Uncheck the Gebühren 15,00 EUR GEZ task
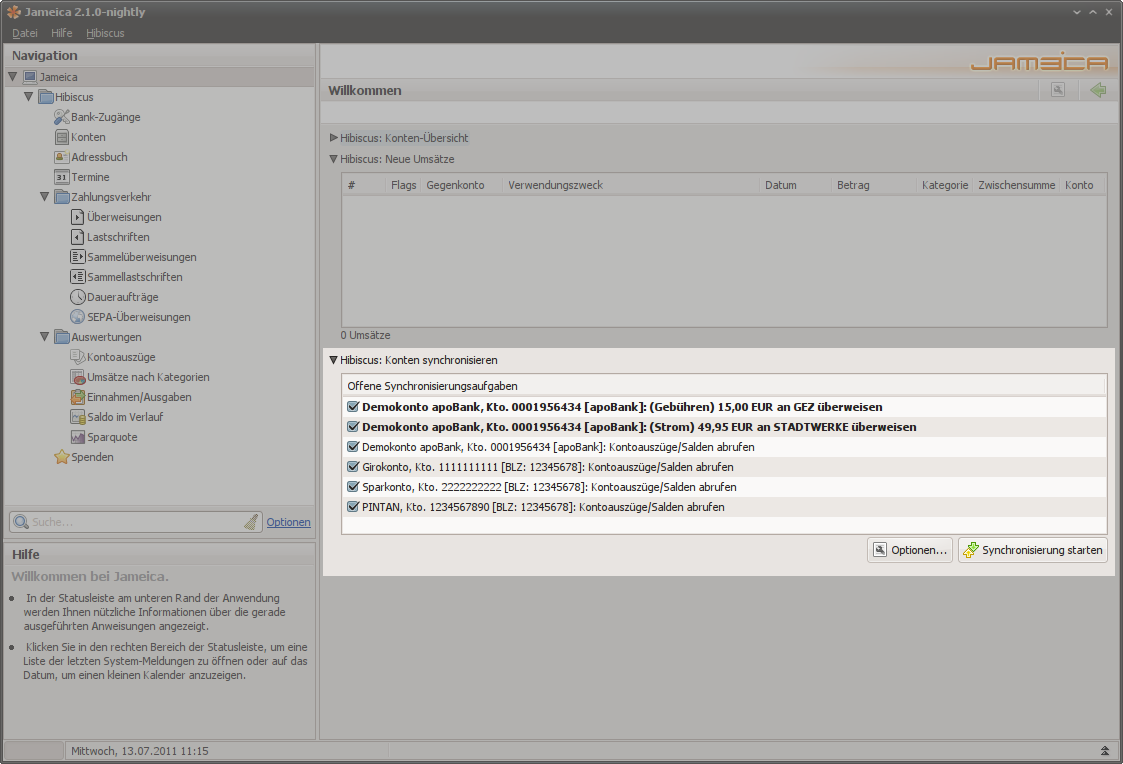This screenshot has width=1123, height=764. tap(352, 407)
